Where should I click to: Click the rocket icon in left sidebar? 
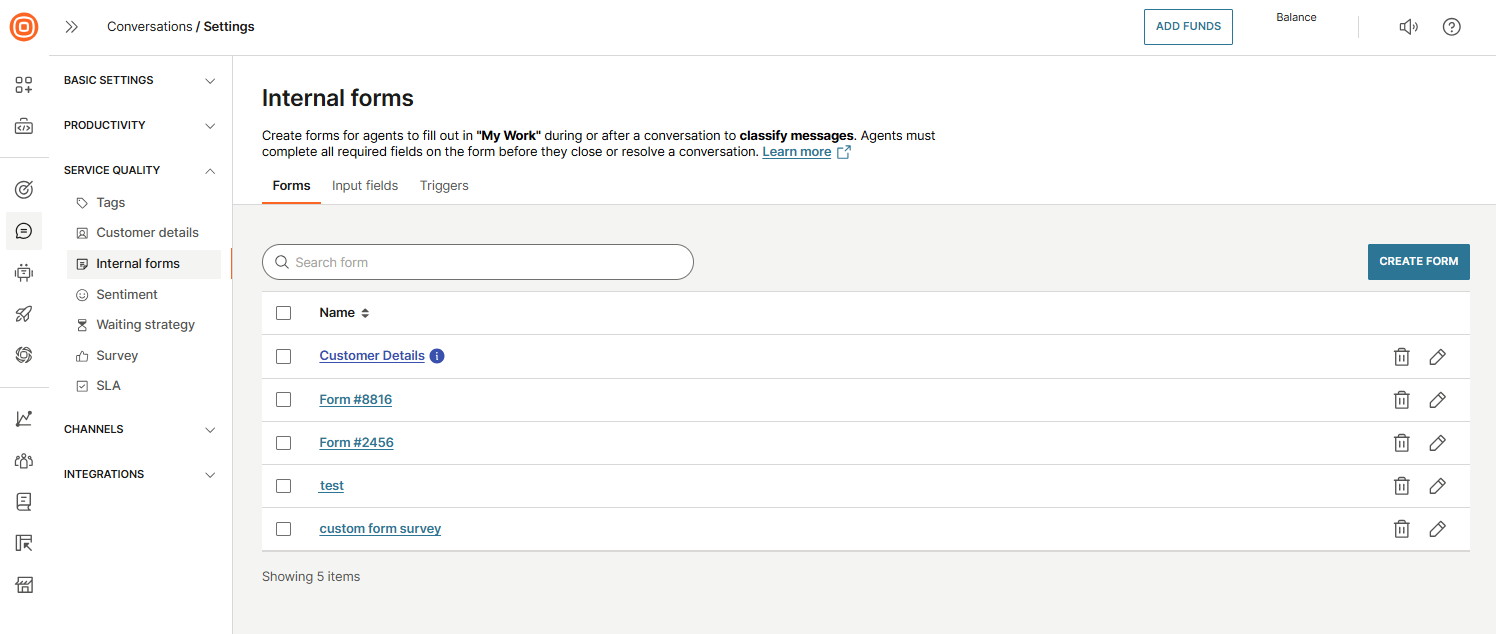click(x=24, y=314)
